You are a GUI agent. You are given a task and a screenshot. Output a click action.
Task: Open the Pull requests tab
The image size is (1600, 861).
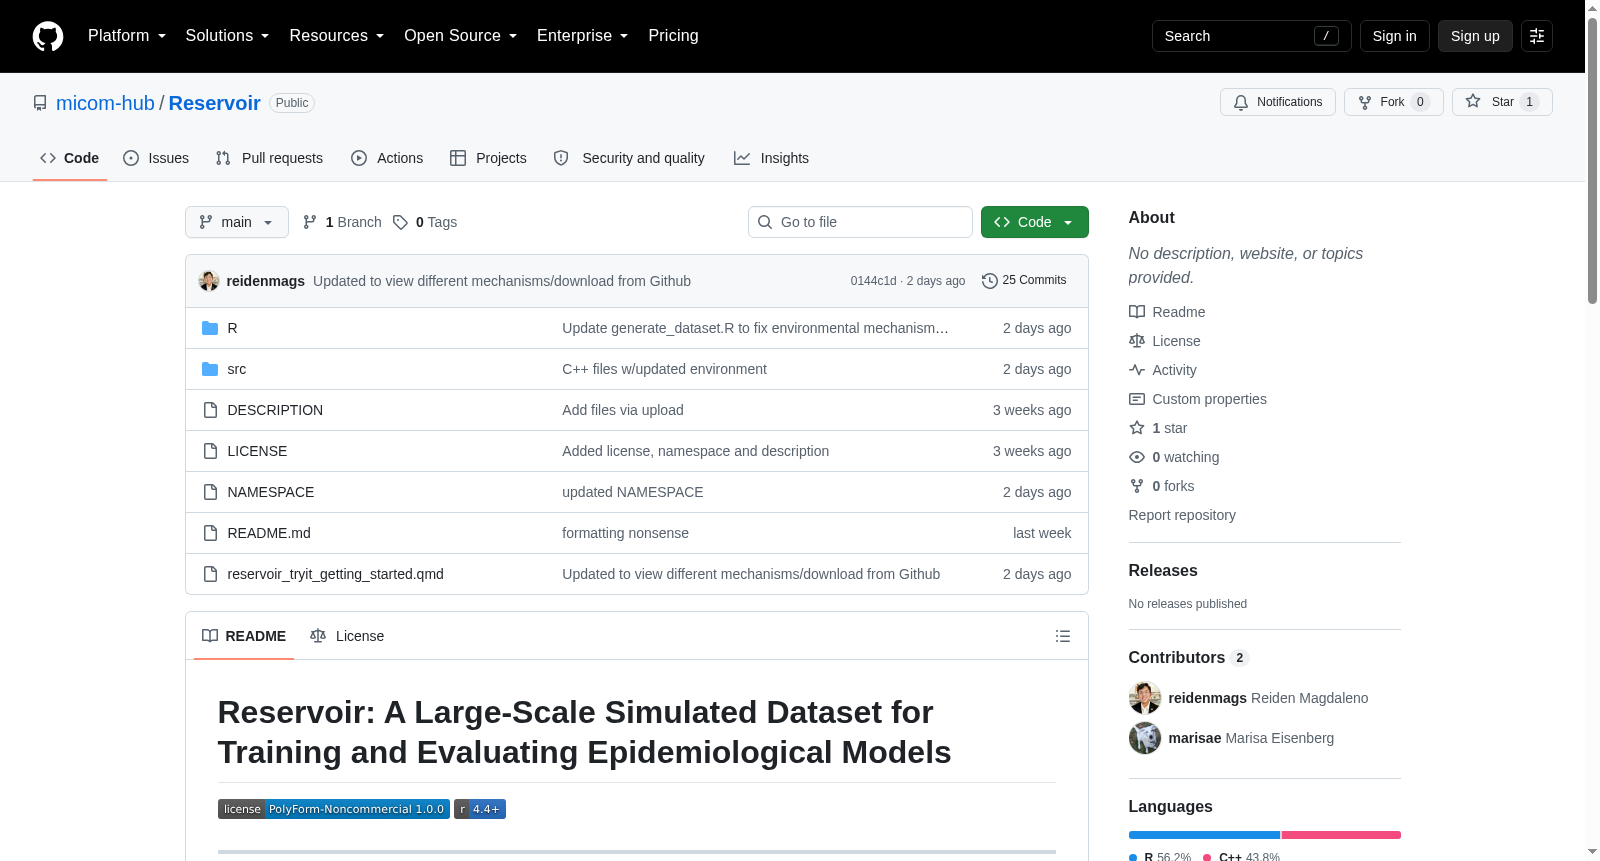click(x=269, y=158)
